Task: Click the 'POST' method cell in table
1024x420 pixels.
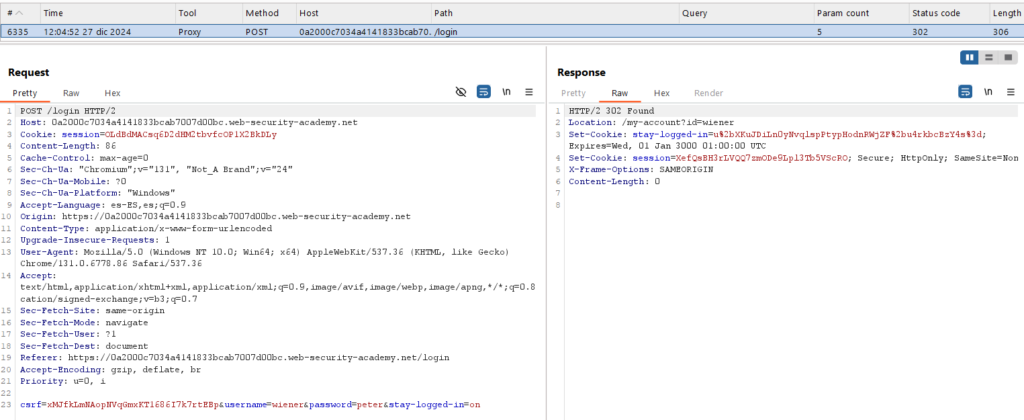Action: pos(256,31)
